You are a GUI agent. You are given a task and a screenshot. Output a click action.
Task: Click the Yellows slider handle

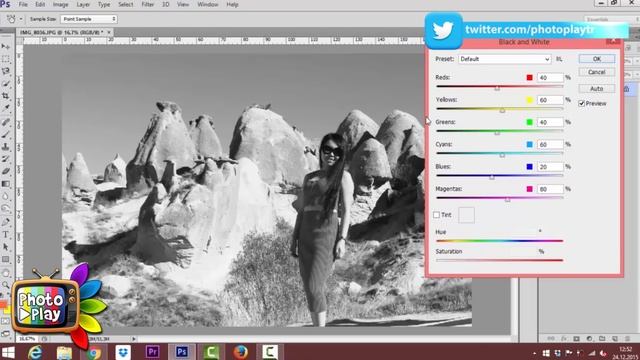(x=502, y=111)
